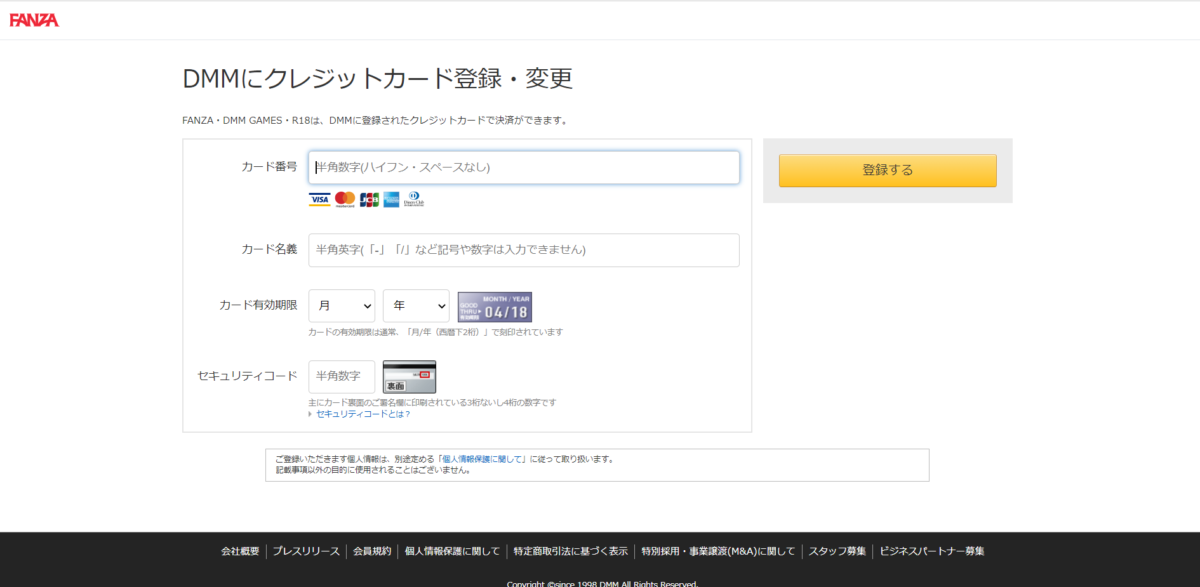Open ビジネスパートナー募集 footer link
Screen dimensions: 1200x587
pyautogui.click(x=932, y=551)
